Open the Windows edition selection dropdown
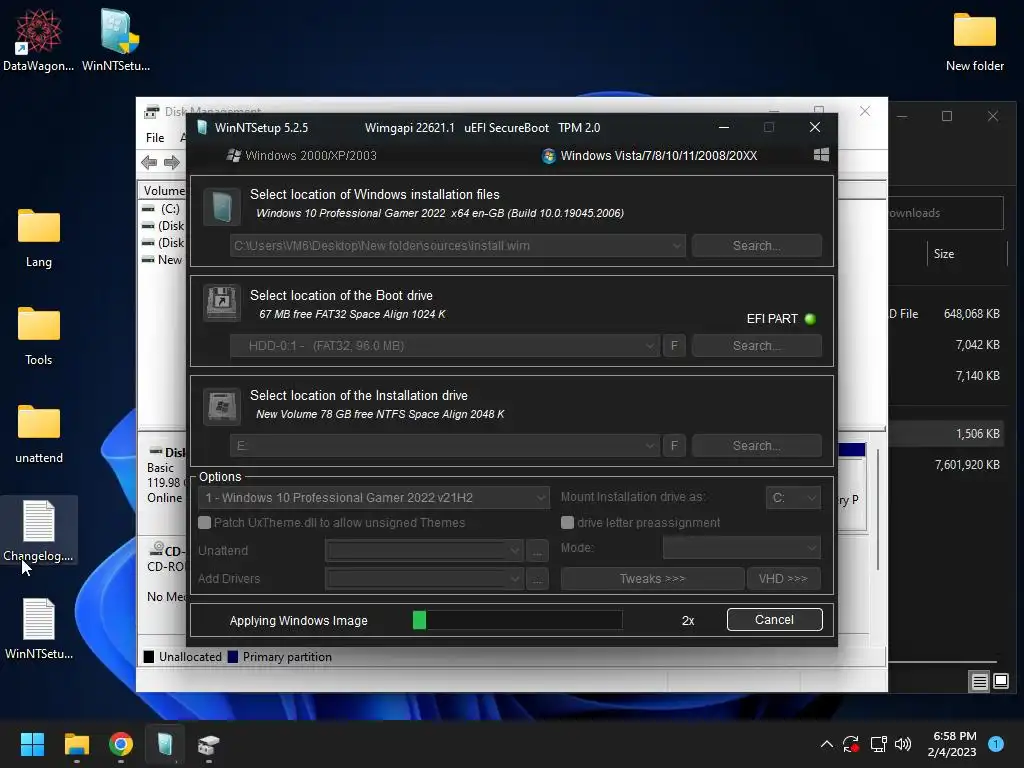 point(374,498)
